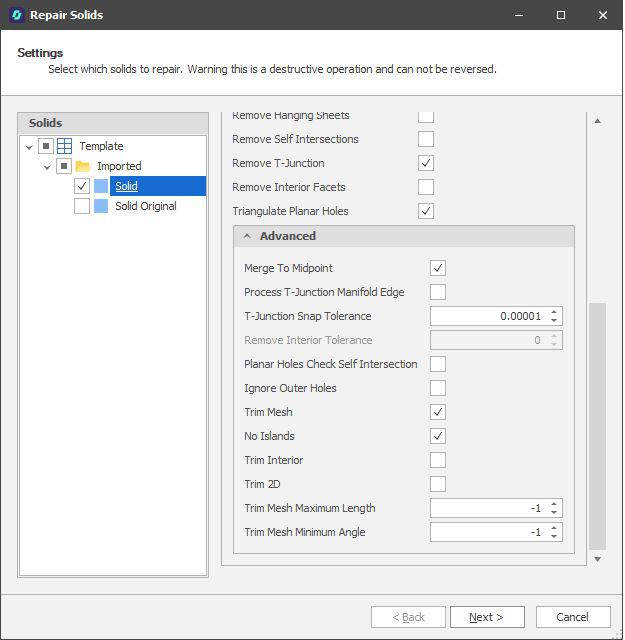Click the blue swatch beside Solid Original

101,206
